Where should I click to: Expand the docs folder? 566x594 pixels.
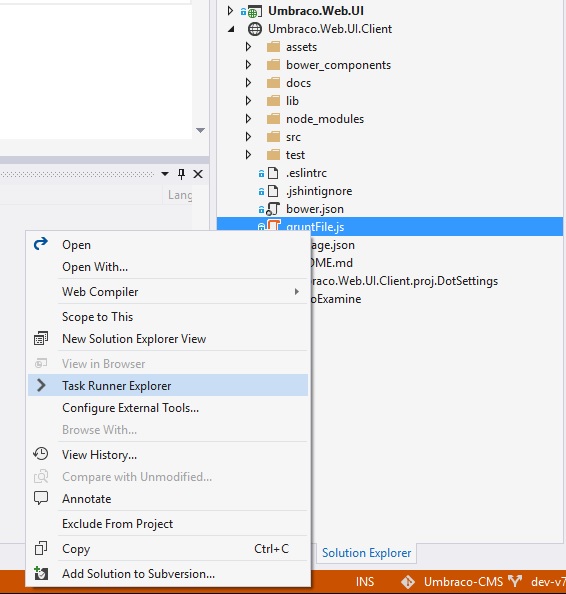pyautogui.click(x=248, y=83)
